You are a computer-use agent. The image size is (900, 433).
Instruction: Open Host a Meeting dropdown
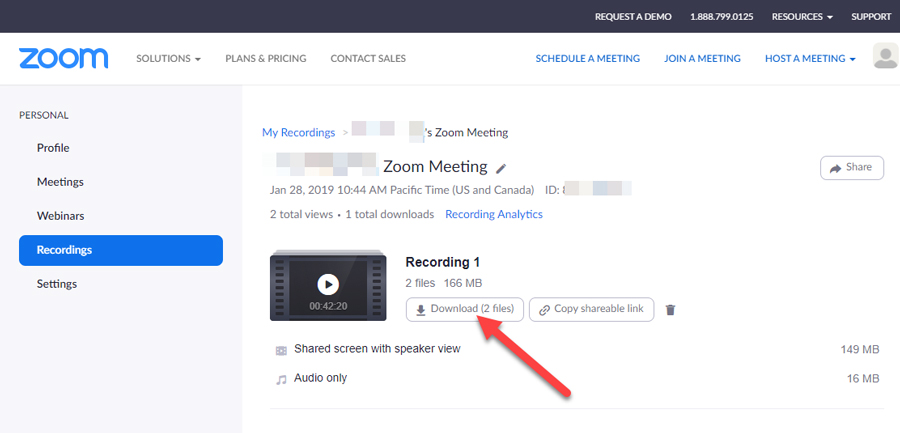(810, 59)
